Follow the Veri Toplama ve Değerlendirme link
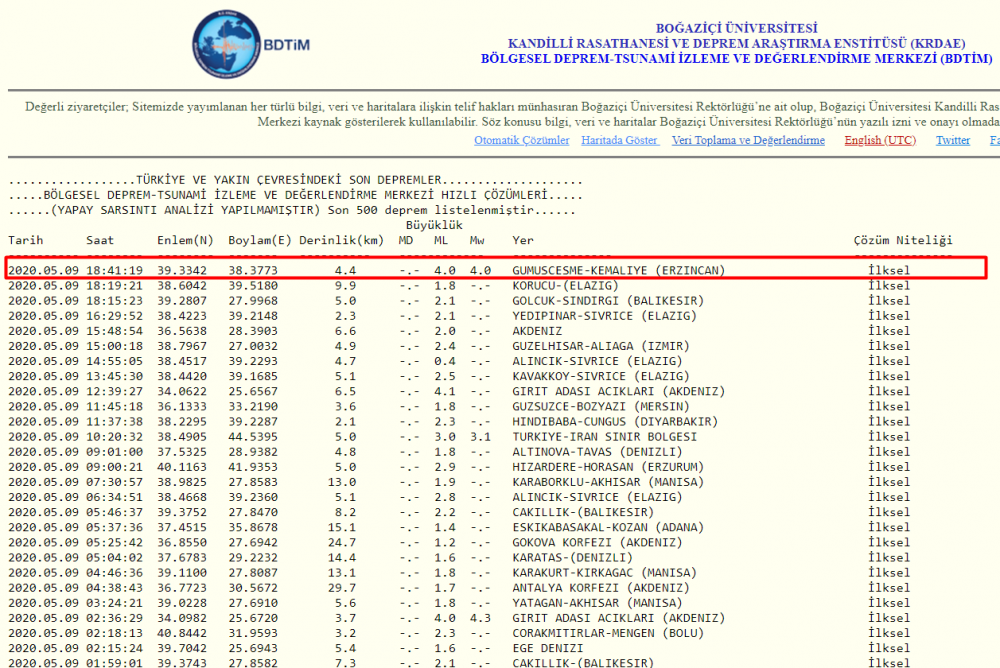 748,141
